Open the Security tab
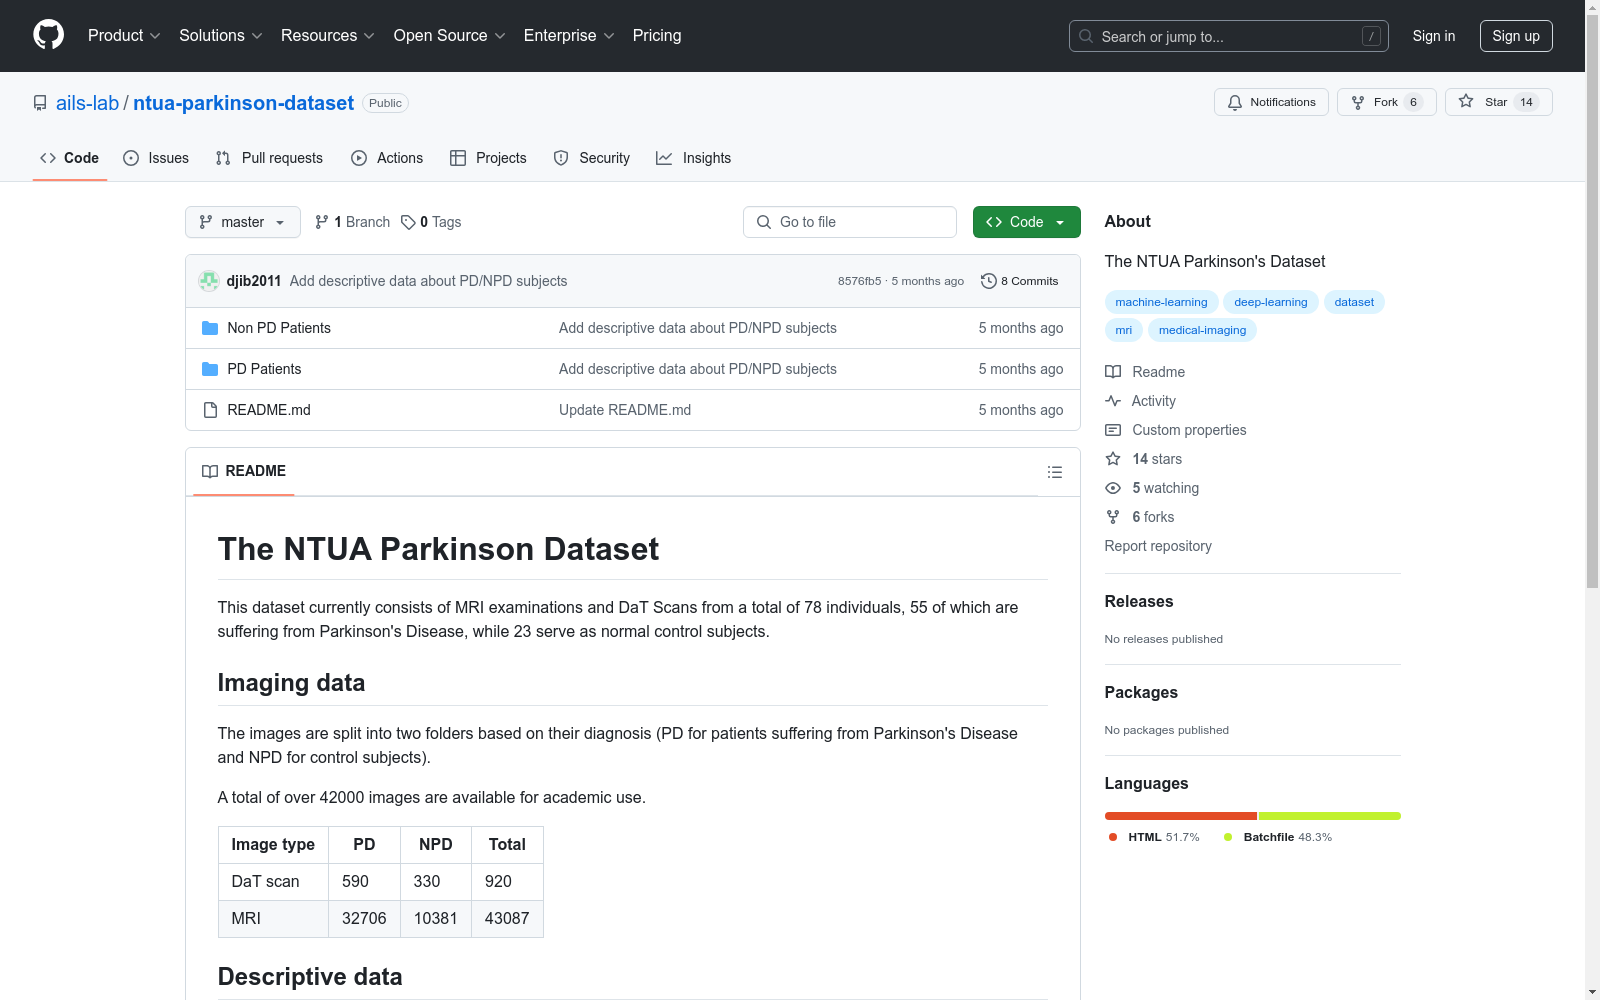The height and width of the screenshot is (1000, 1600). point(592,158)
